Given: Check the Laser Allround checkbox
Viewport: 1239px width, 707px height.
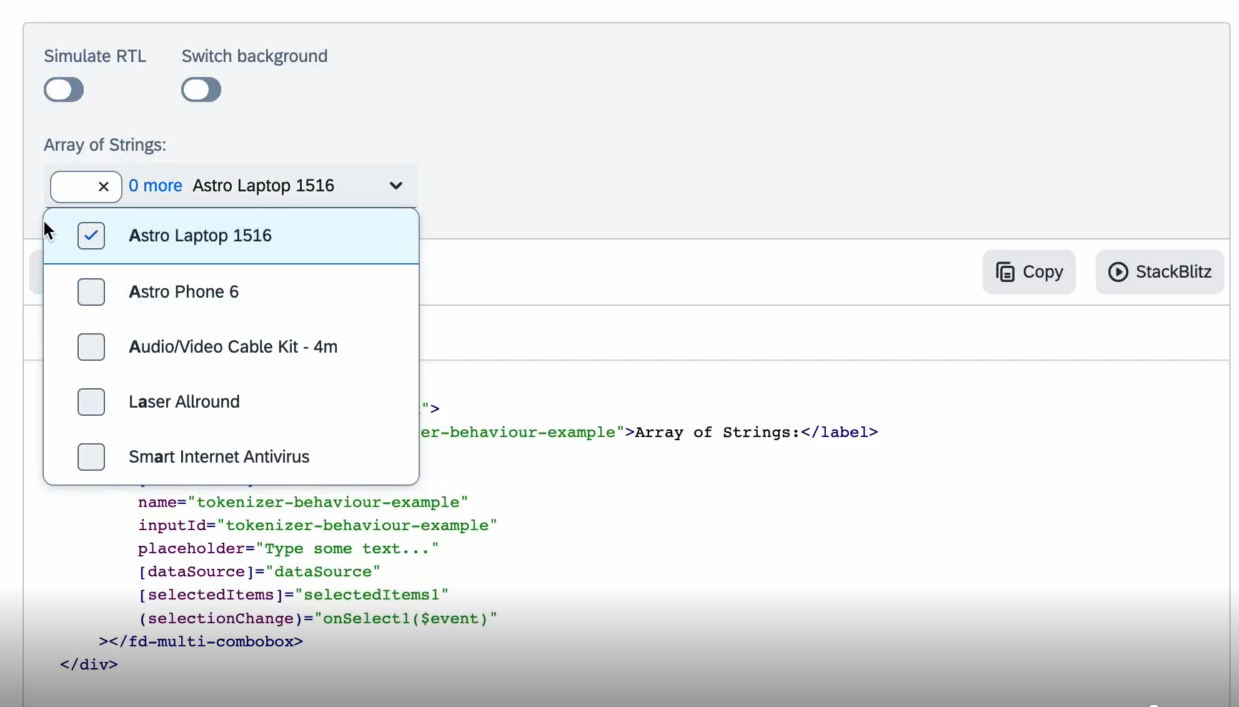Looking at the screenshot, I should click(x=91, y=401).
